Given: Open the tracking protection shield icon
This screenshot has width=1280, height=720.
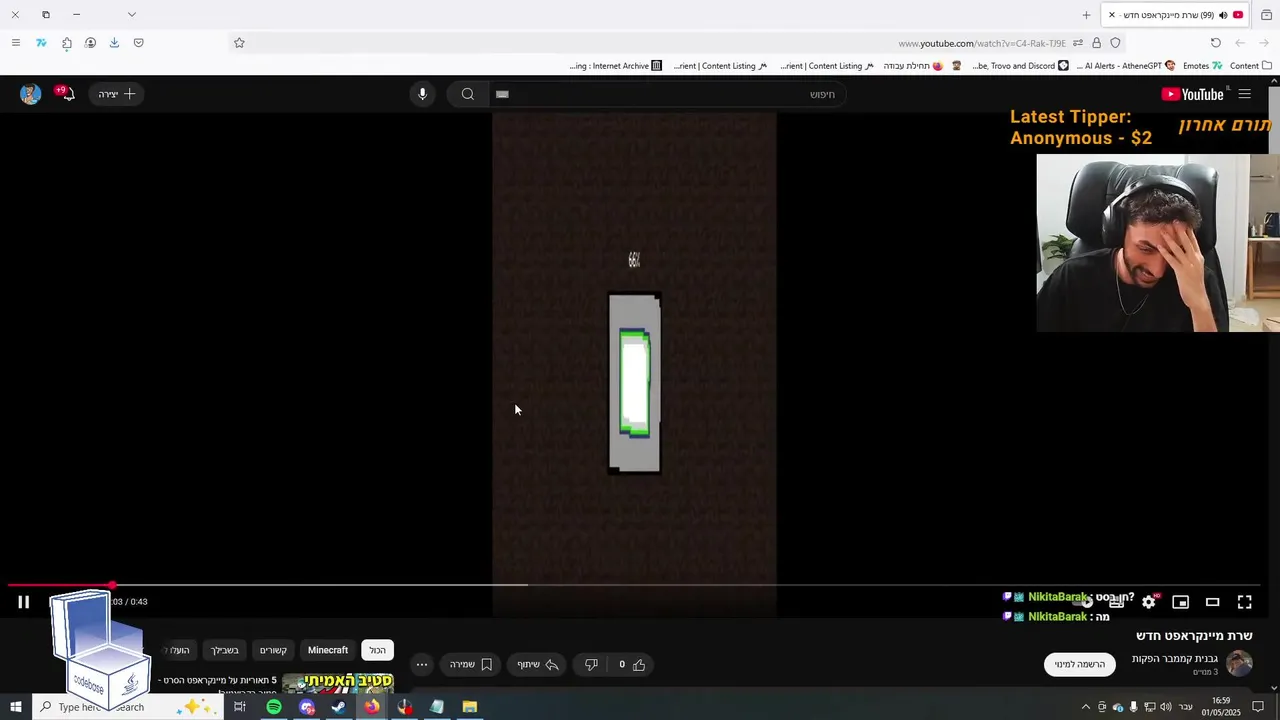Looking at the screenshot, I should [x=1115, y=43].
